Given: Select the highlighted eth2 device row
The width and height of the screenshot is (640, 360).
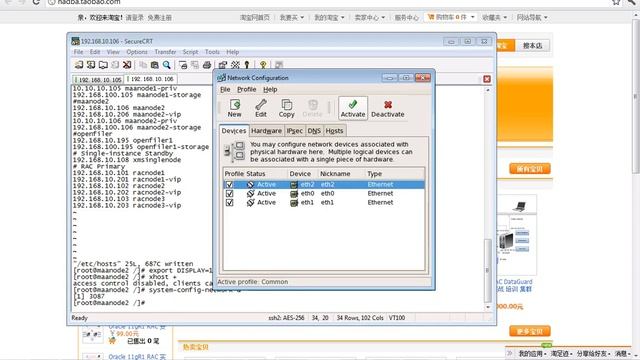Looking at the screenshot, I should point(324,184).
